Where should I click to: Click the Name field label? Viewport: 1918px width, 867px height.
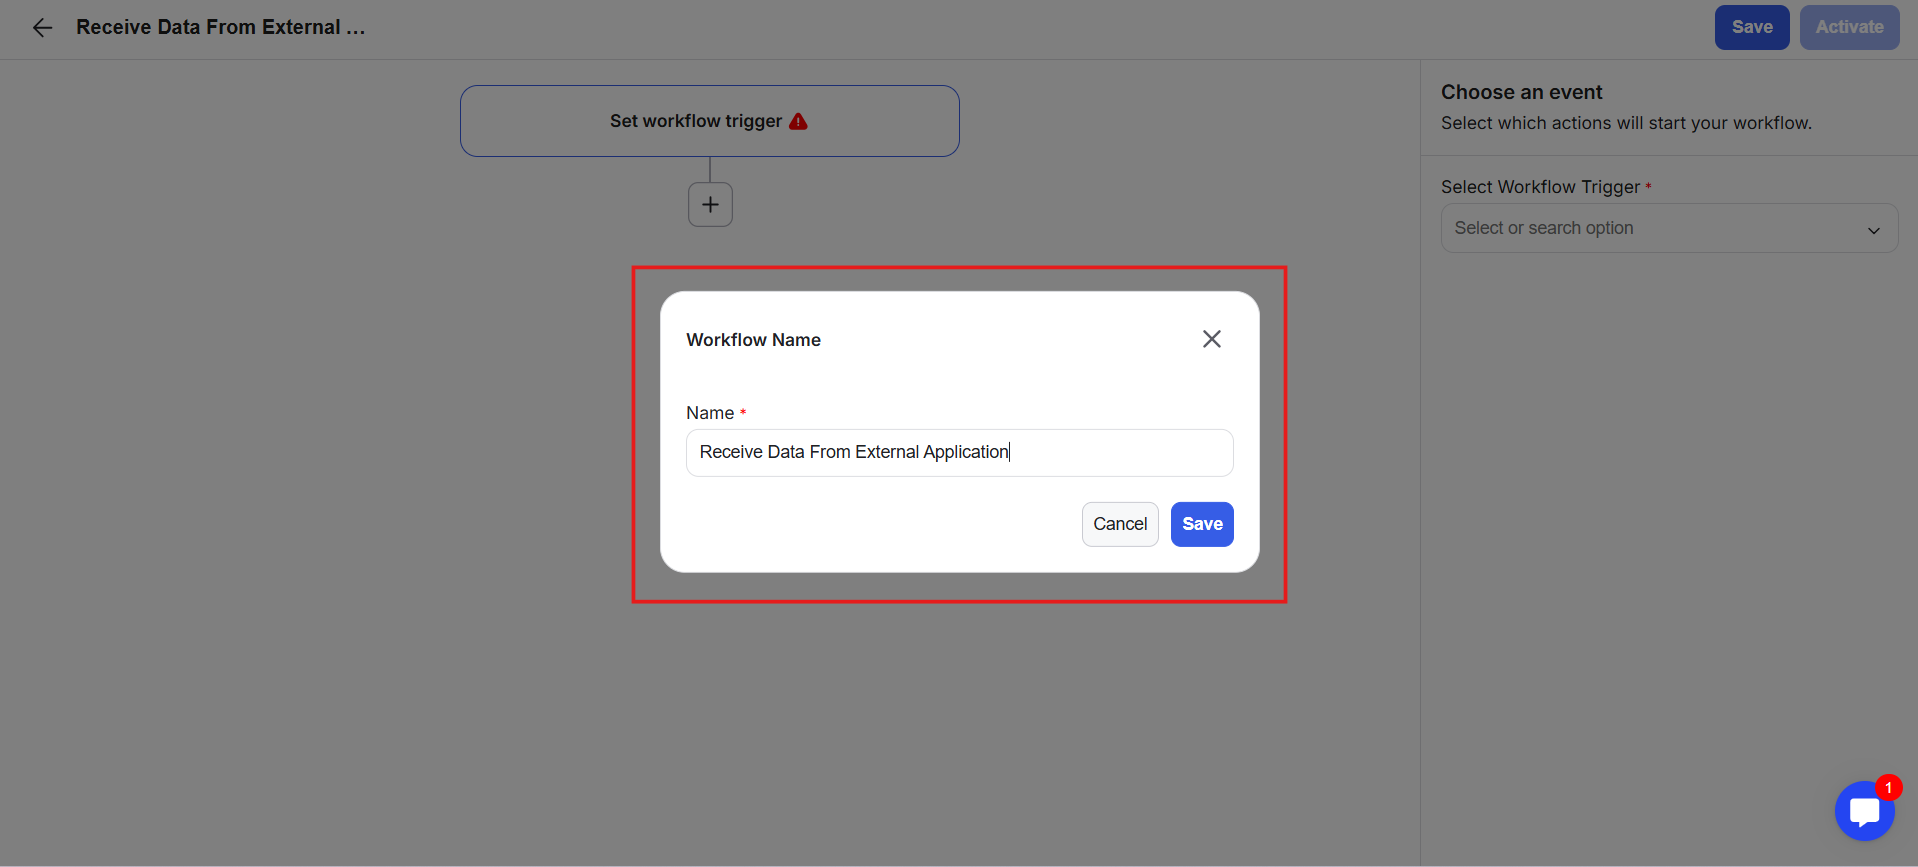click(710, 413)
